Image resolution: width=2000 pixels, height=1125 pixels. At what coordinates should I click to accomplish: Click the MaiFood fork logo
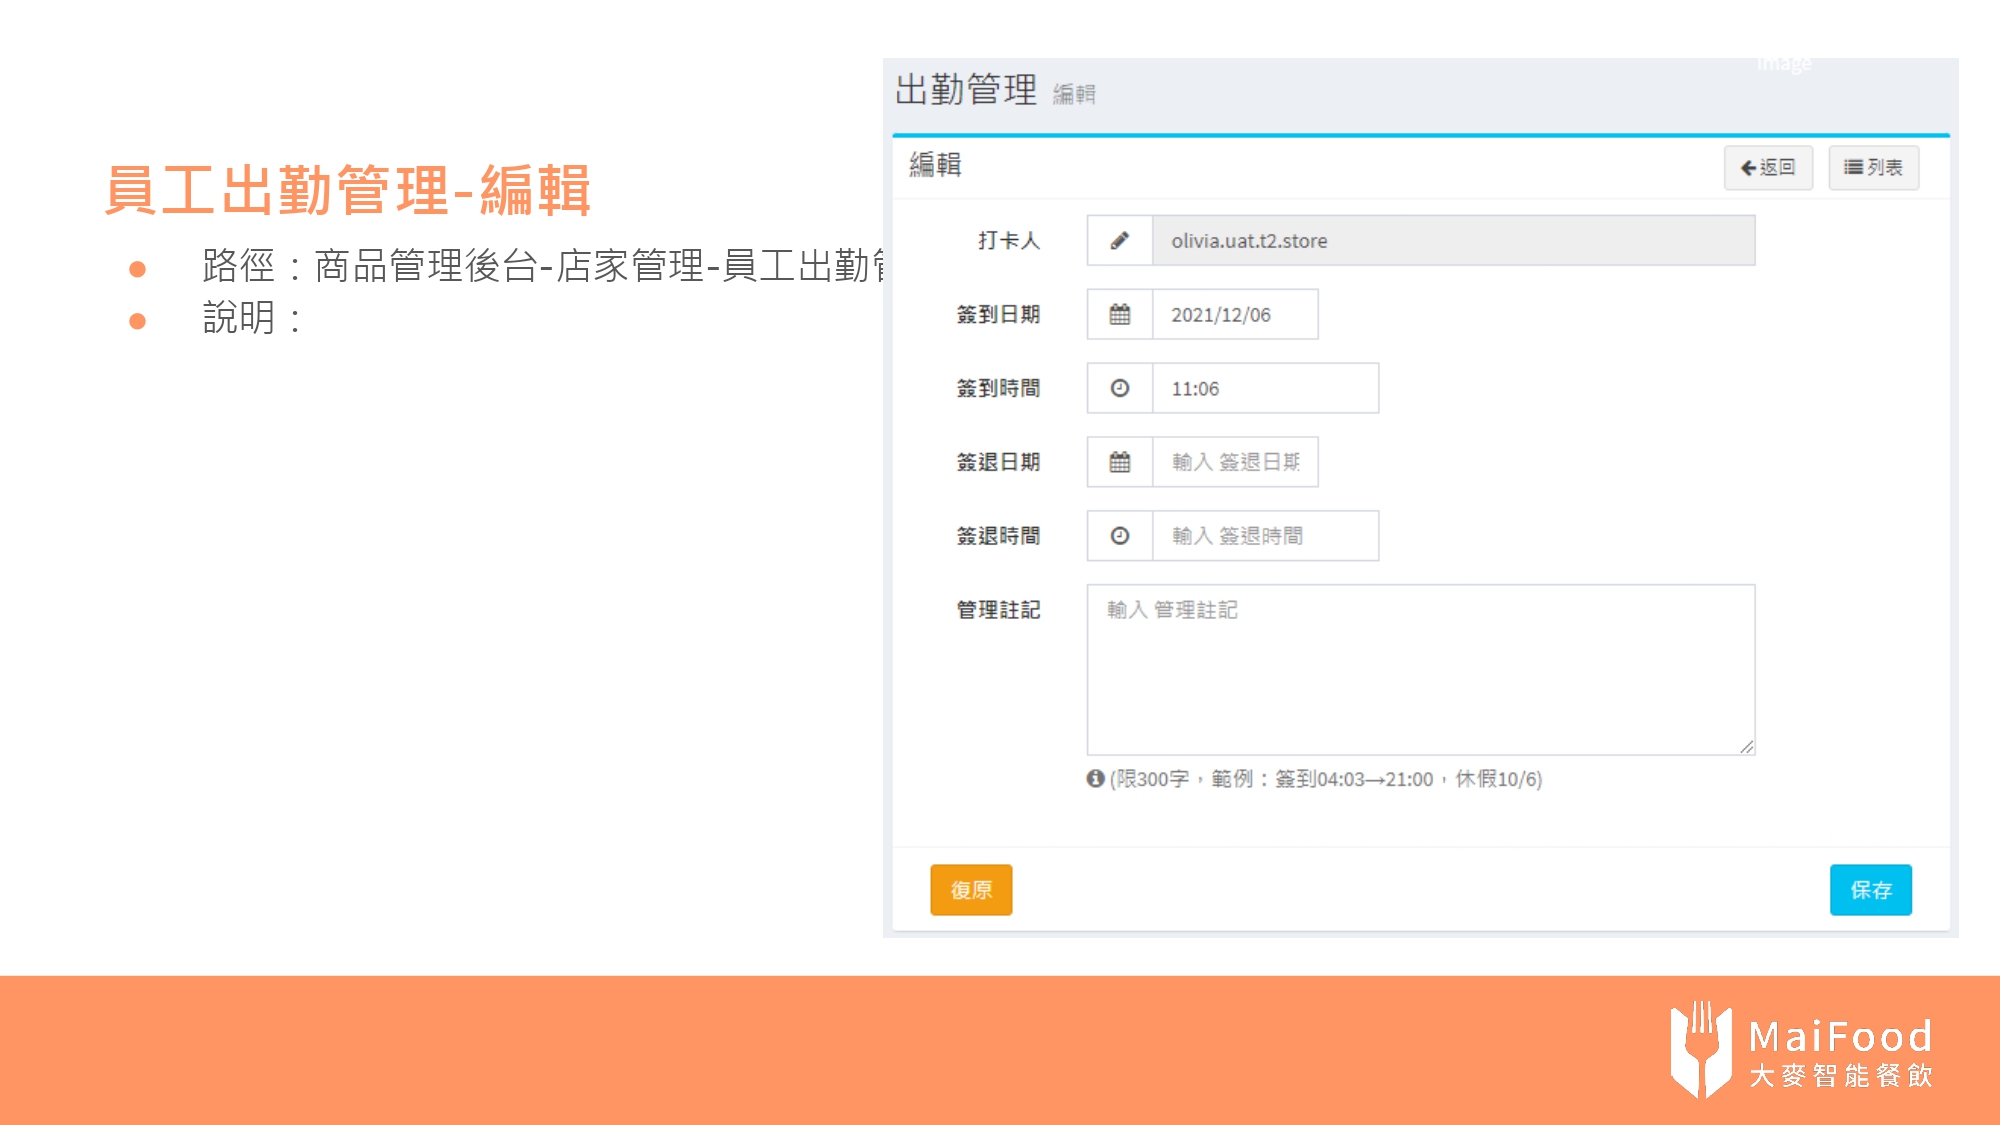pos(1700,1049)
